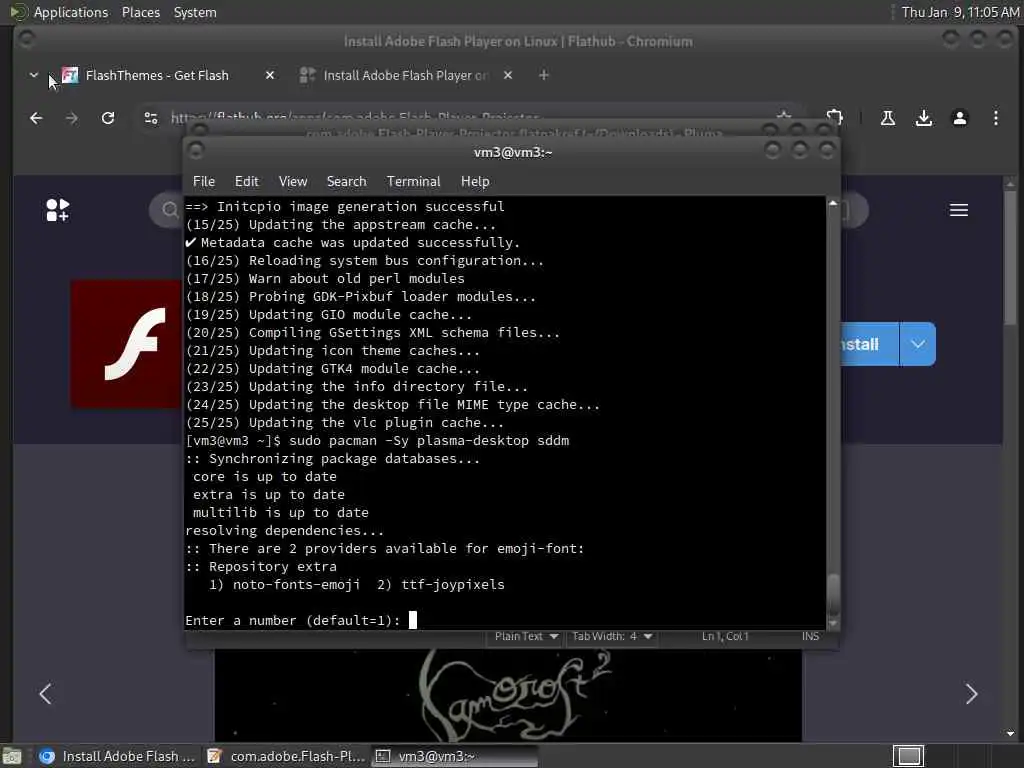1024x768 pixels.
Task: Close the Install Adobe Flash Player tab
Action: (x=507, y=75)
